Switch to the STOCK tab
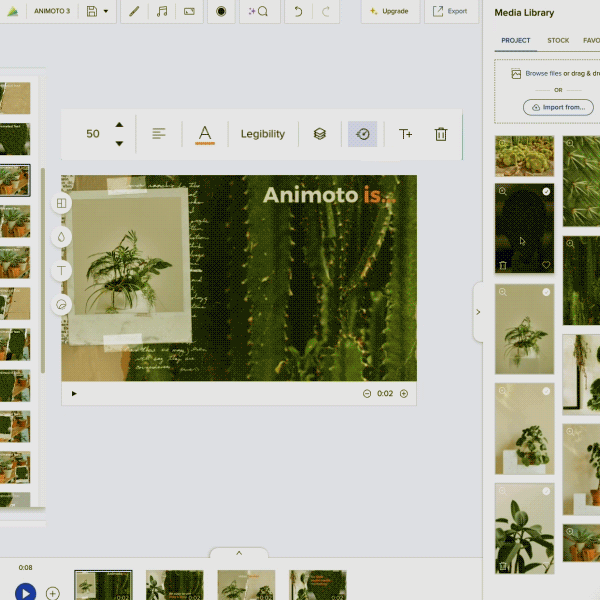Screen dimensions: 600x600 point(558,41)
